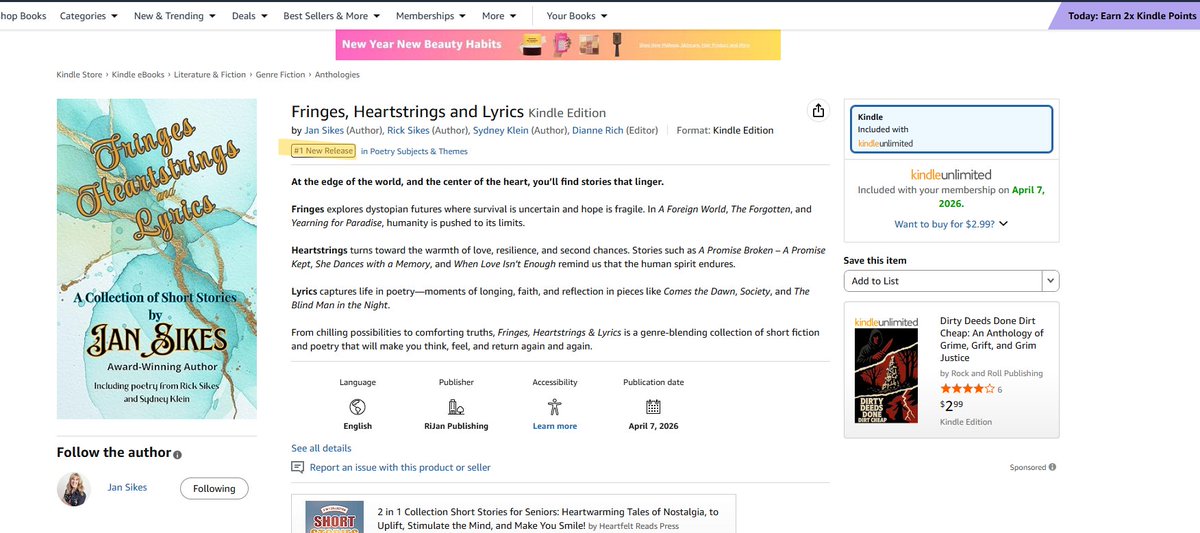Click star rating of Dirty Deeds book
Image resolution: width=1200 pixels, height=533 pixels.
pyautogui.click(x=967, y=388)
